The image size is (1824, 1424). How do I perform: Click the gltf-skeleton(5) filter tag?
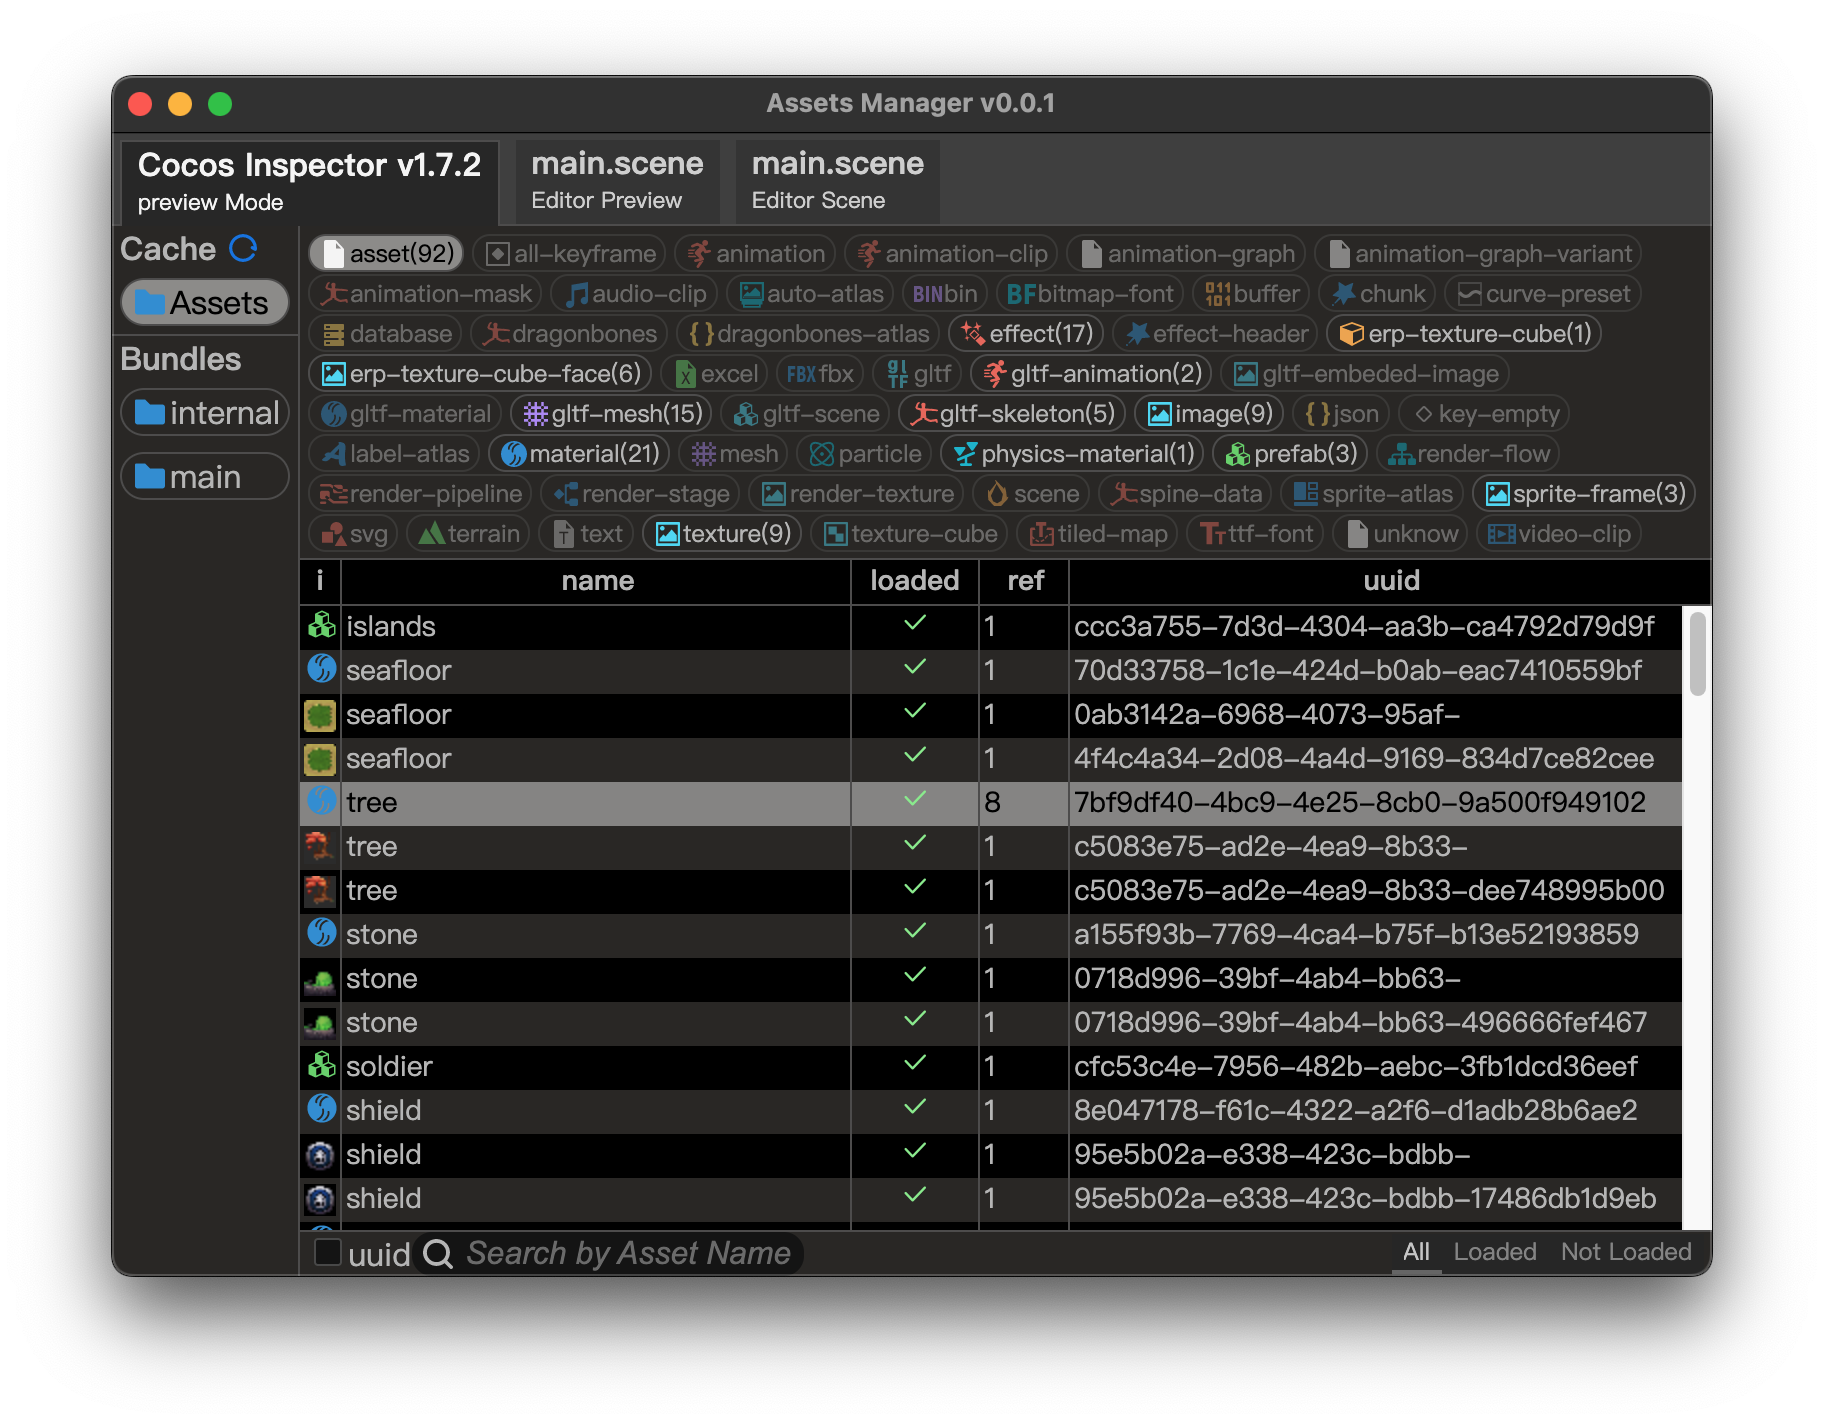[x=1012, y=414]
